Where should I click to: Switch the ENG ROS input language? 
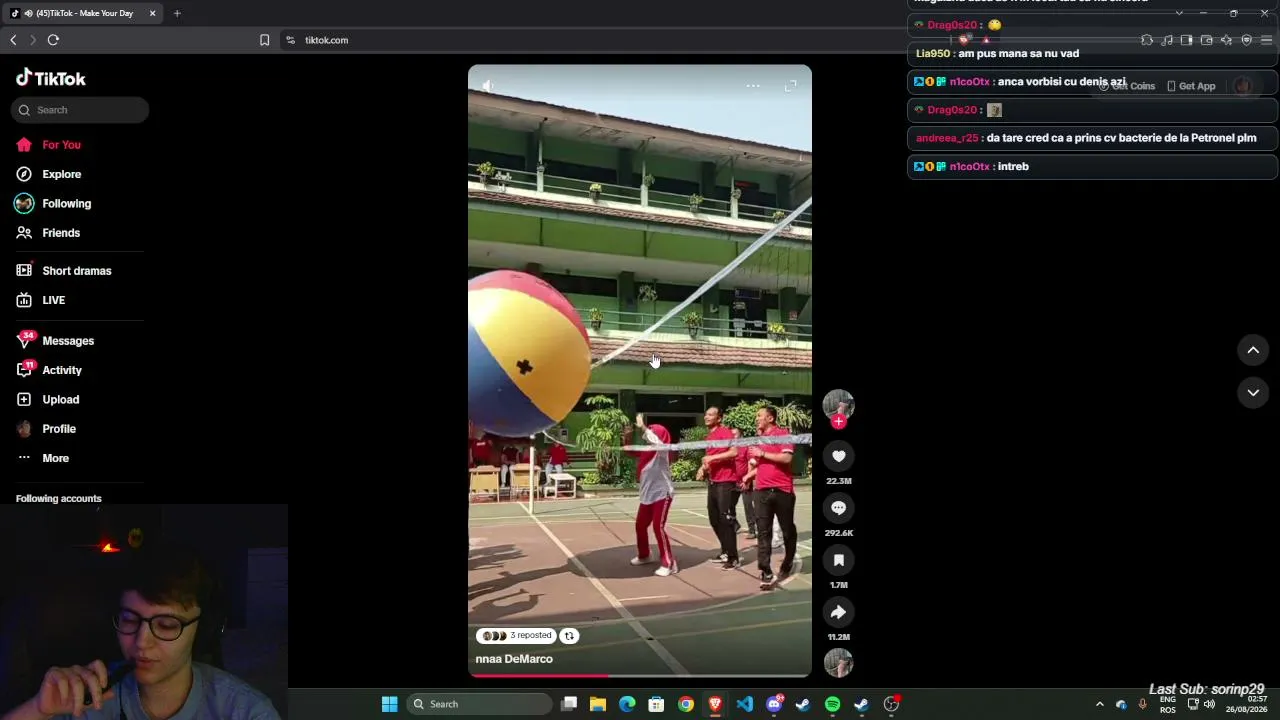point(1167,704)
